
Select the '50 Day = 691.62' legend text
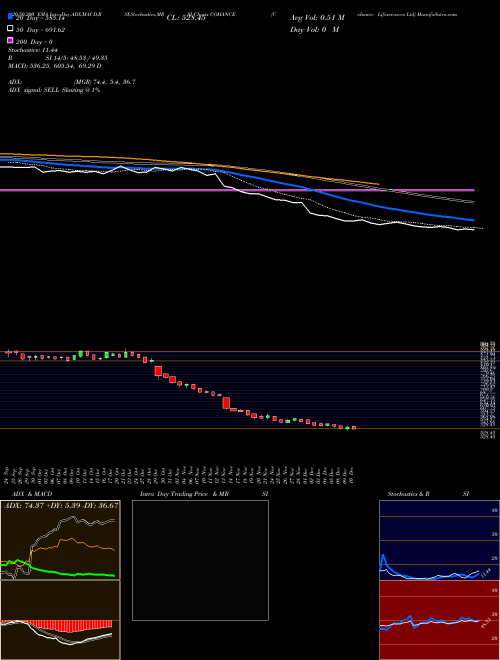(x=40, y=30)
